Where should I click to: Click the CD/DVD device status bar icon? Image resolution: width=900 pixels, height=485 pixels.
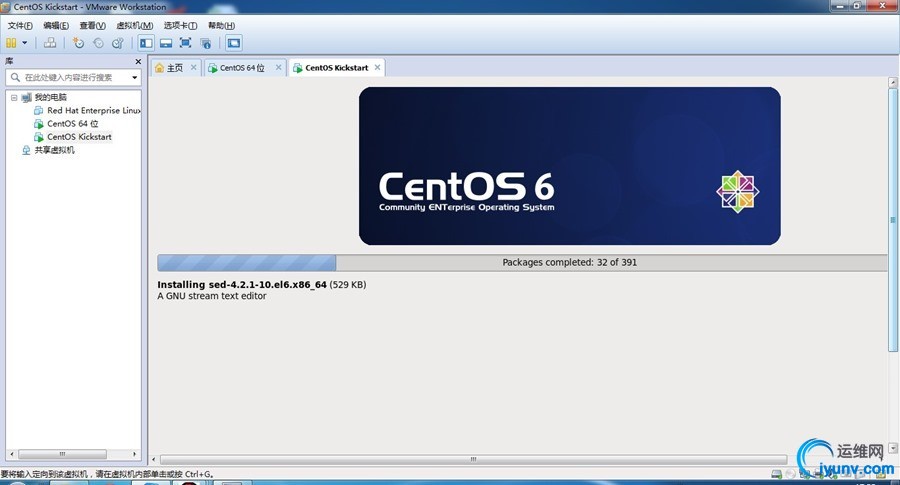coord(790,474)
